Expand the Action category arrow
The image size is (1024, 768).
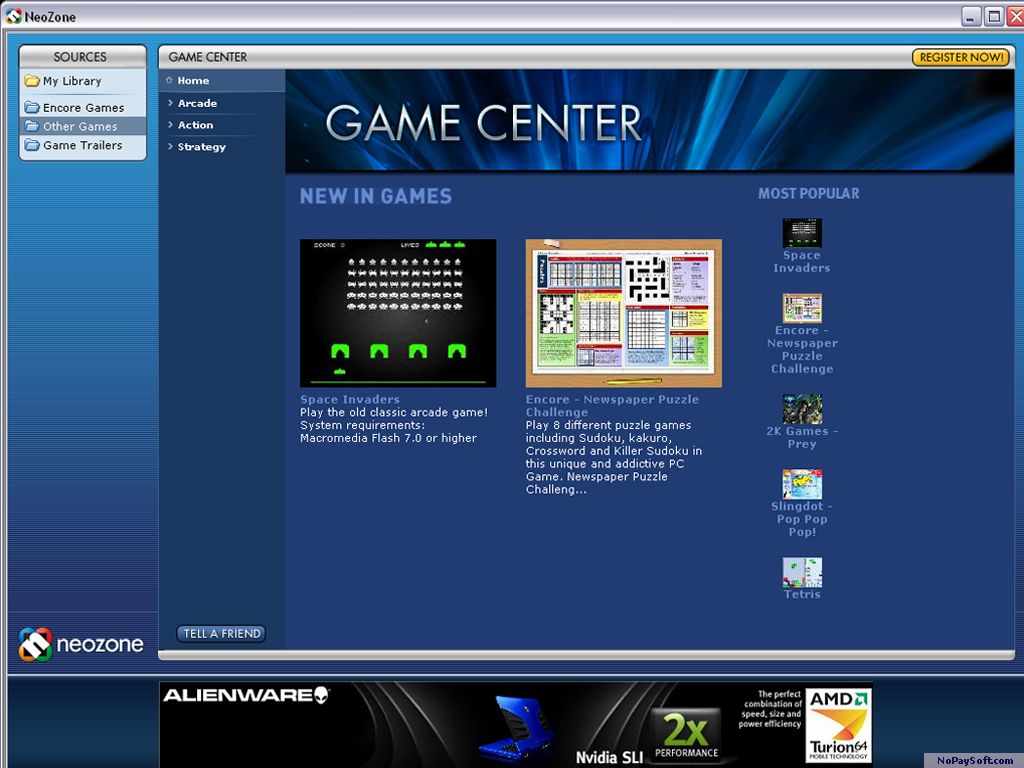[170, 125]
